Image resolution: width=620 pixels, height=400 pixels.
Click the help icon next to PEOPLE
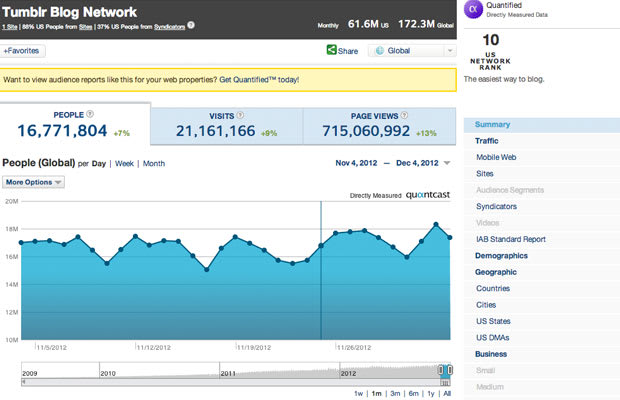(x=90, y=114)
